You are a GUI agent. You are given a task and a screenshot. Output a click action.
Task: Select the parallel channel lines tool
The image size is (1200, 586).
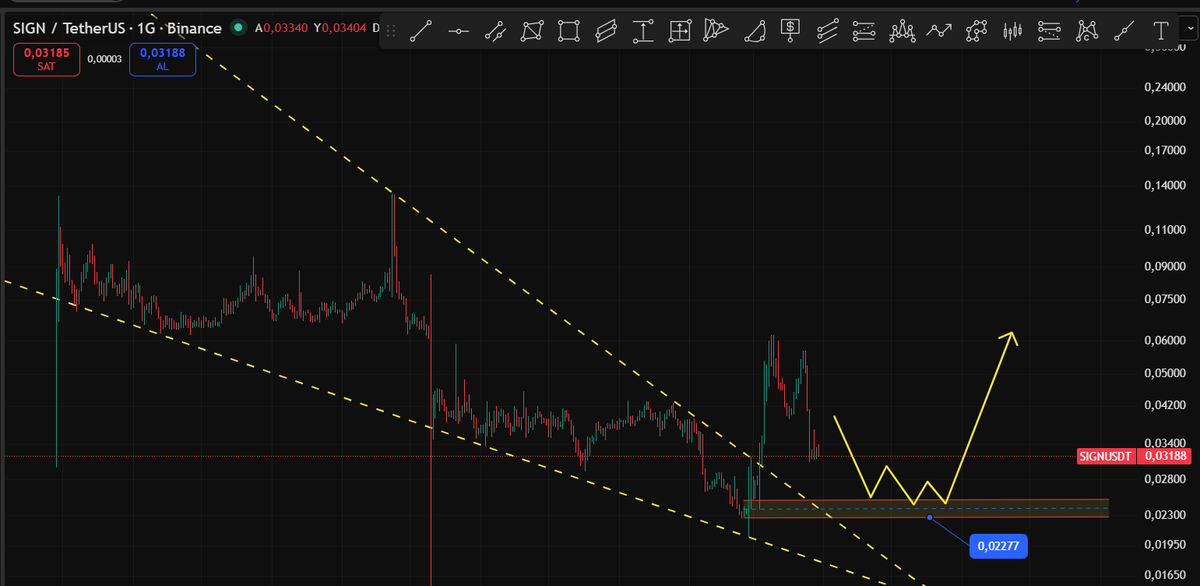click(828, 31)
